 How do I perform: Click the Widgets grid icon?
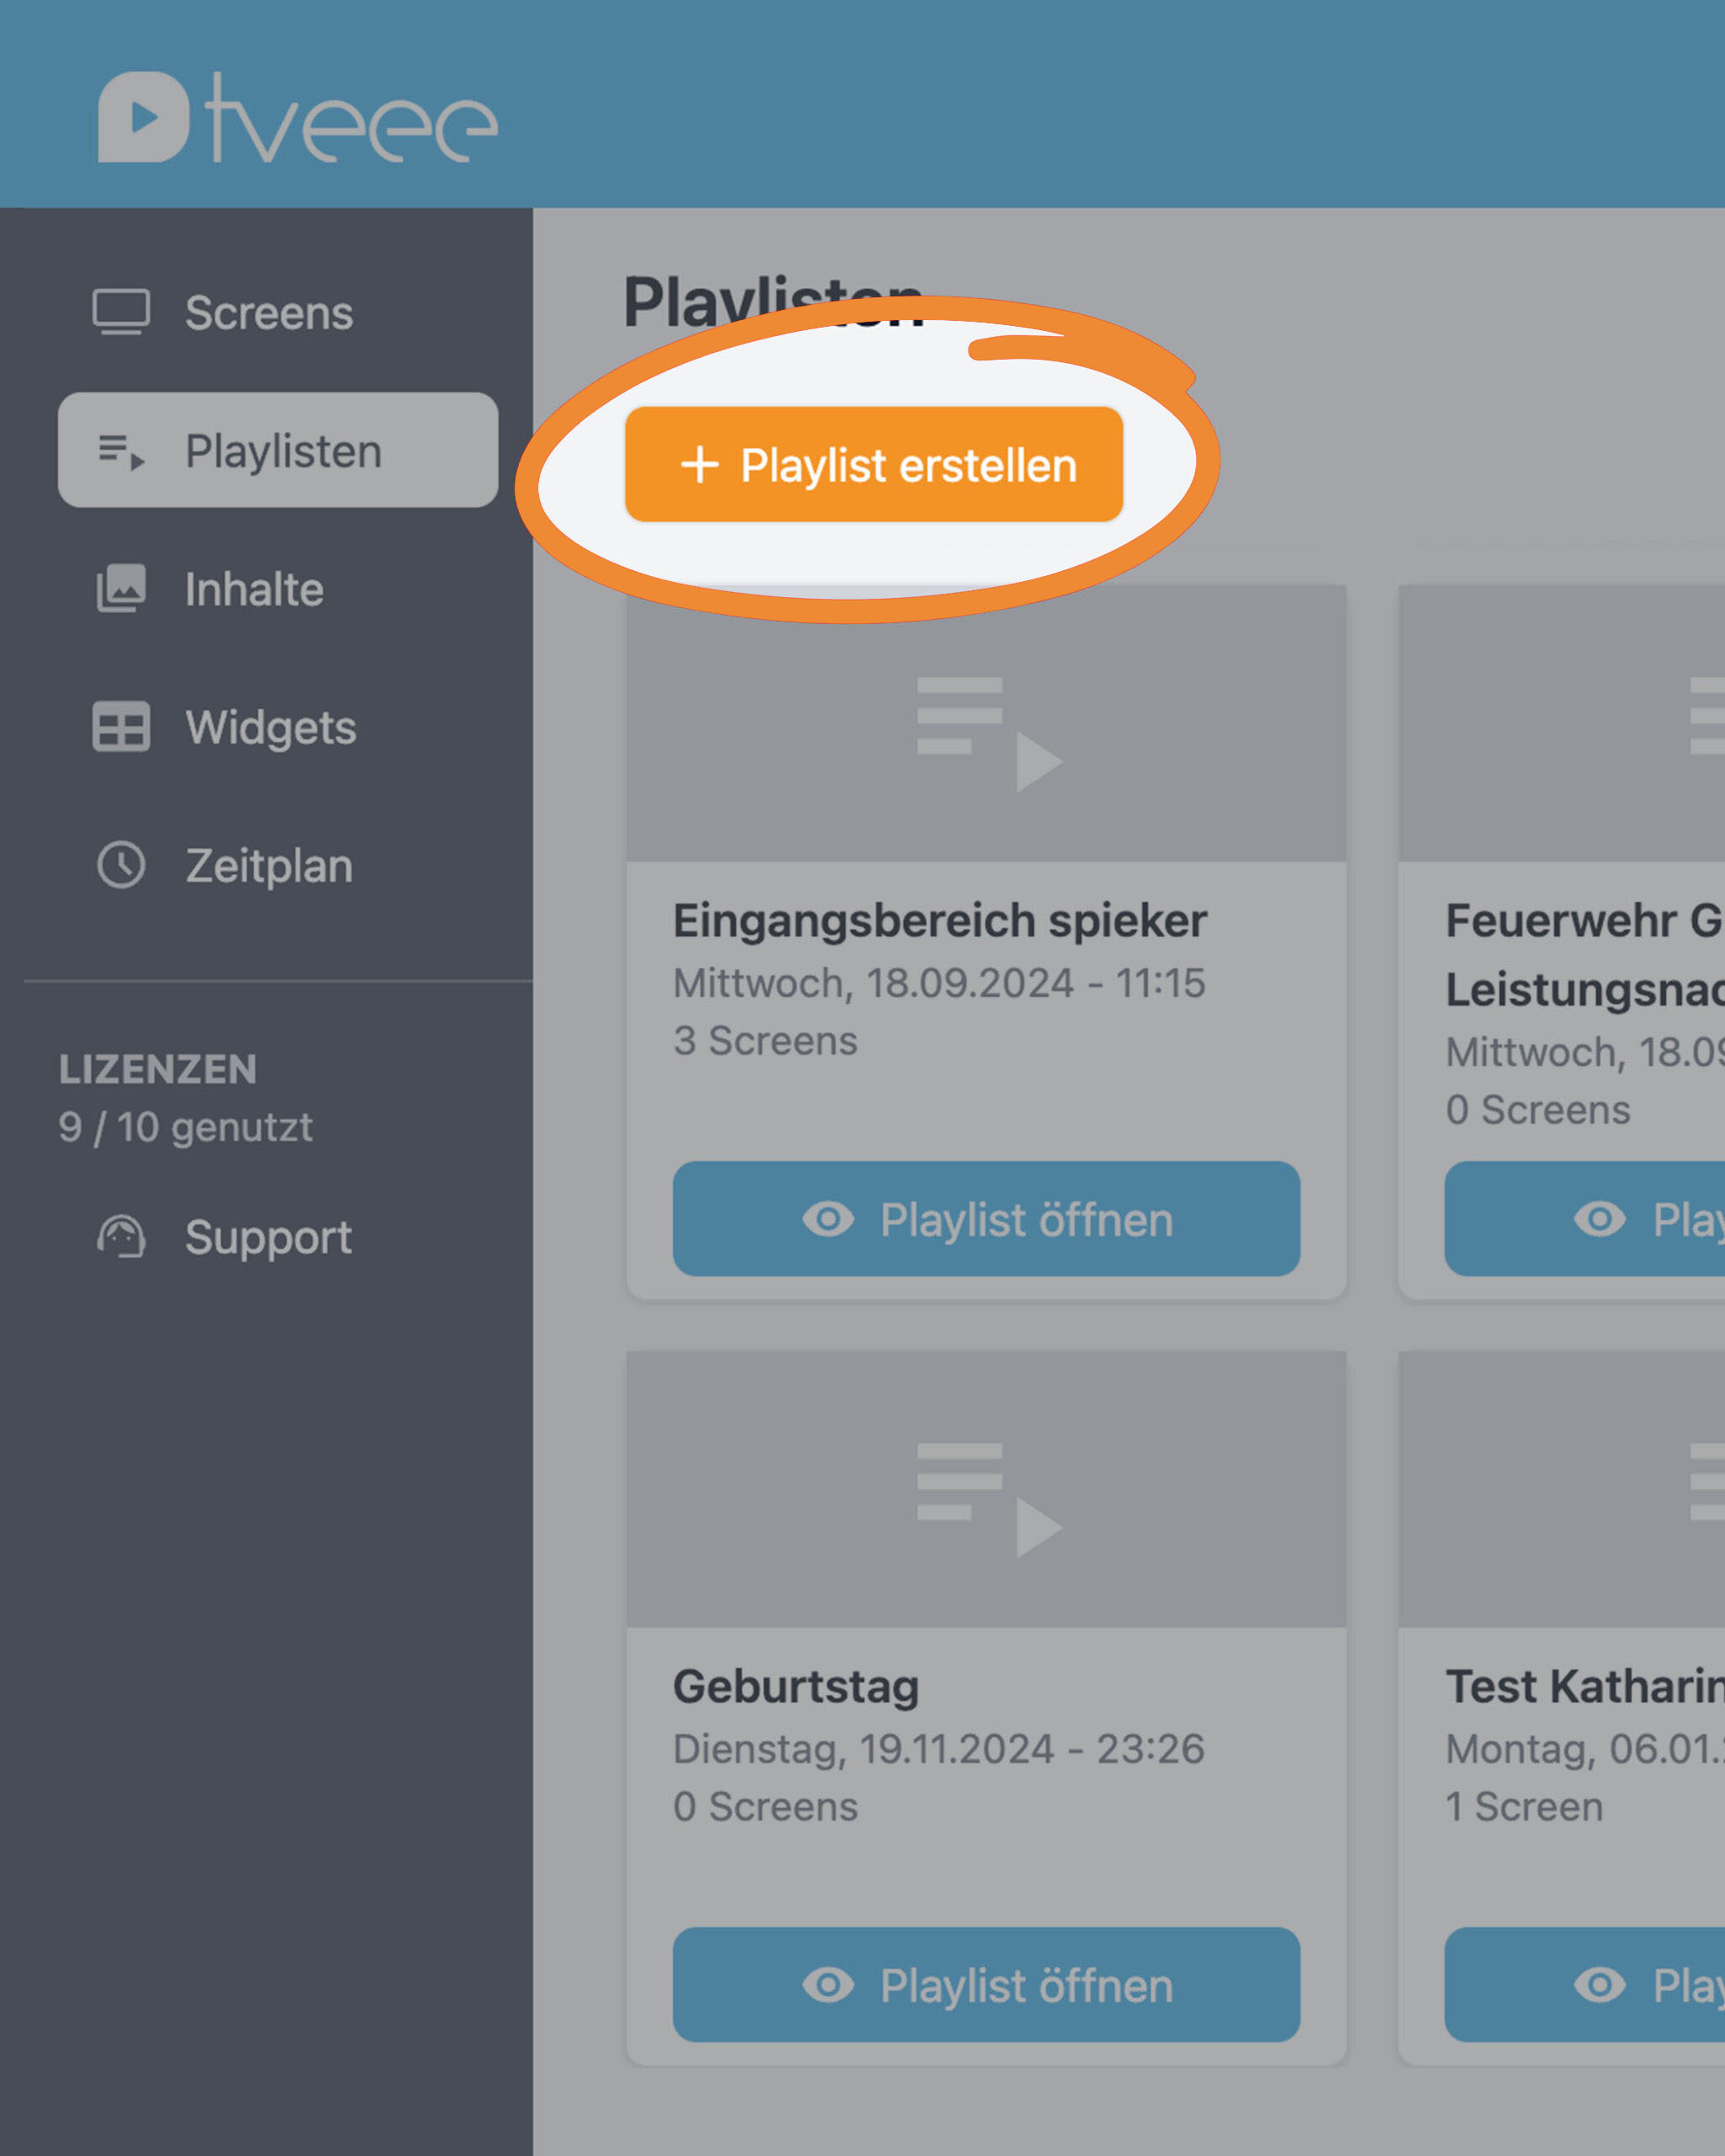click(x=121, y=727)
